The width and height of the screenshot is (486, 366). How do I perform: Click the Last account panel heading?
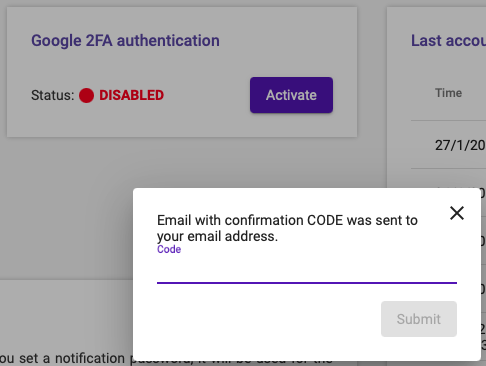click(x=448, y=41)
